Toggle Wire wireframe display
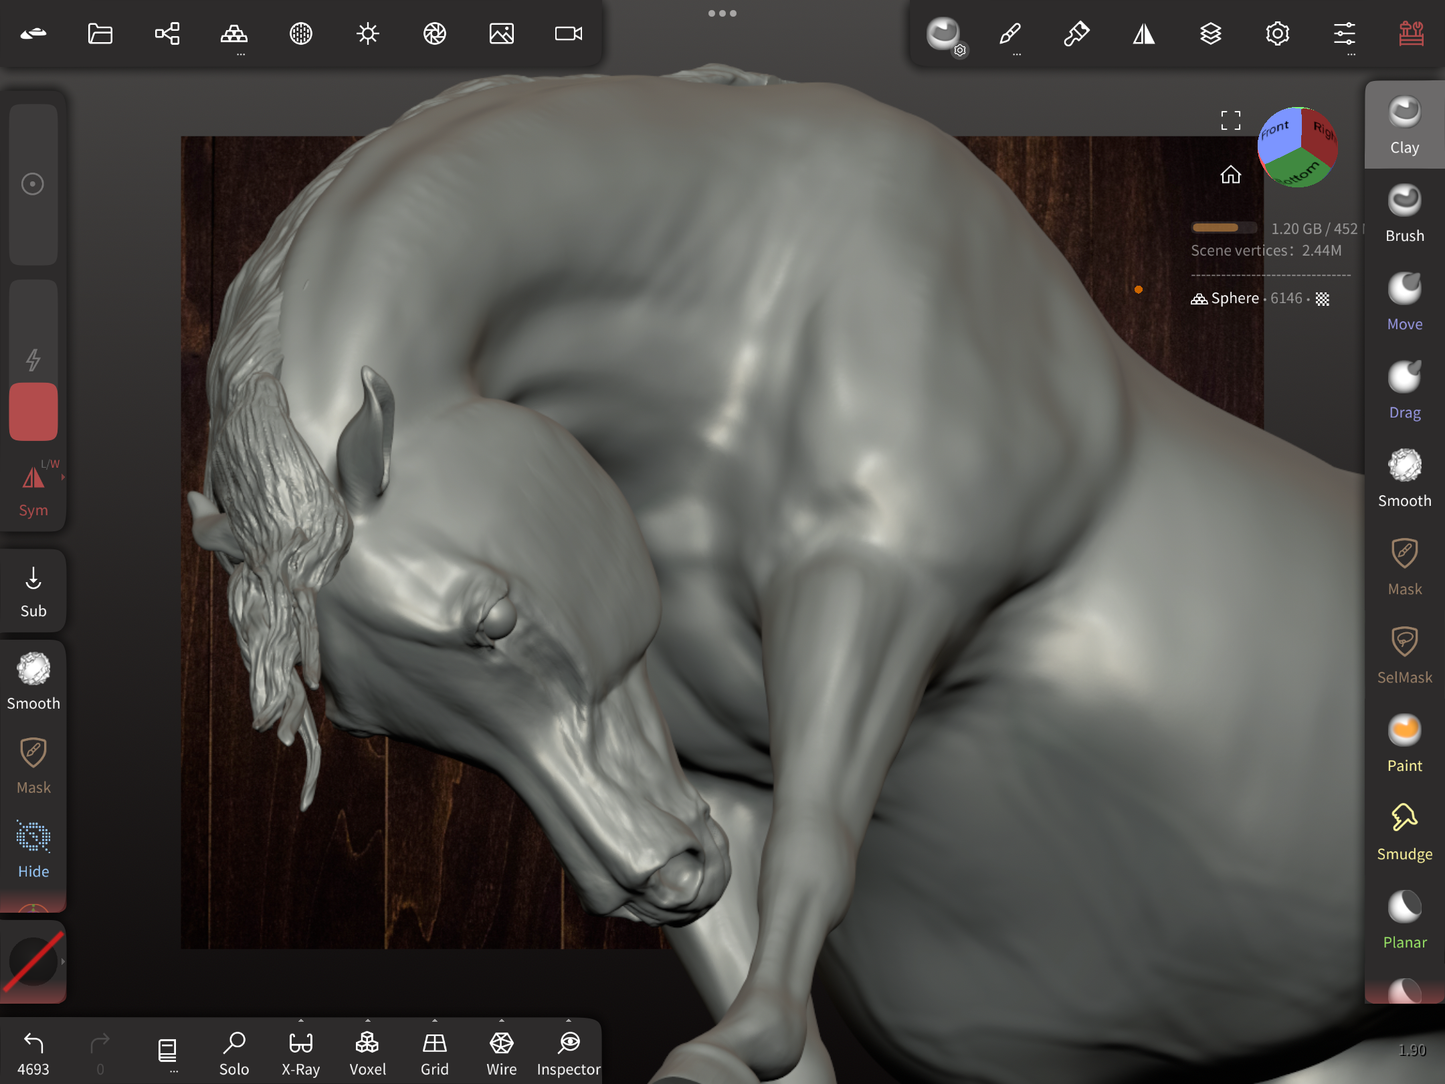The width and height of the screenshot is (1445, 1084). (501, 1054)
